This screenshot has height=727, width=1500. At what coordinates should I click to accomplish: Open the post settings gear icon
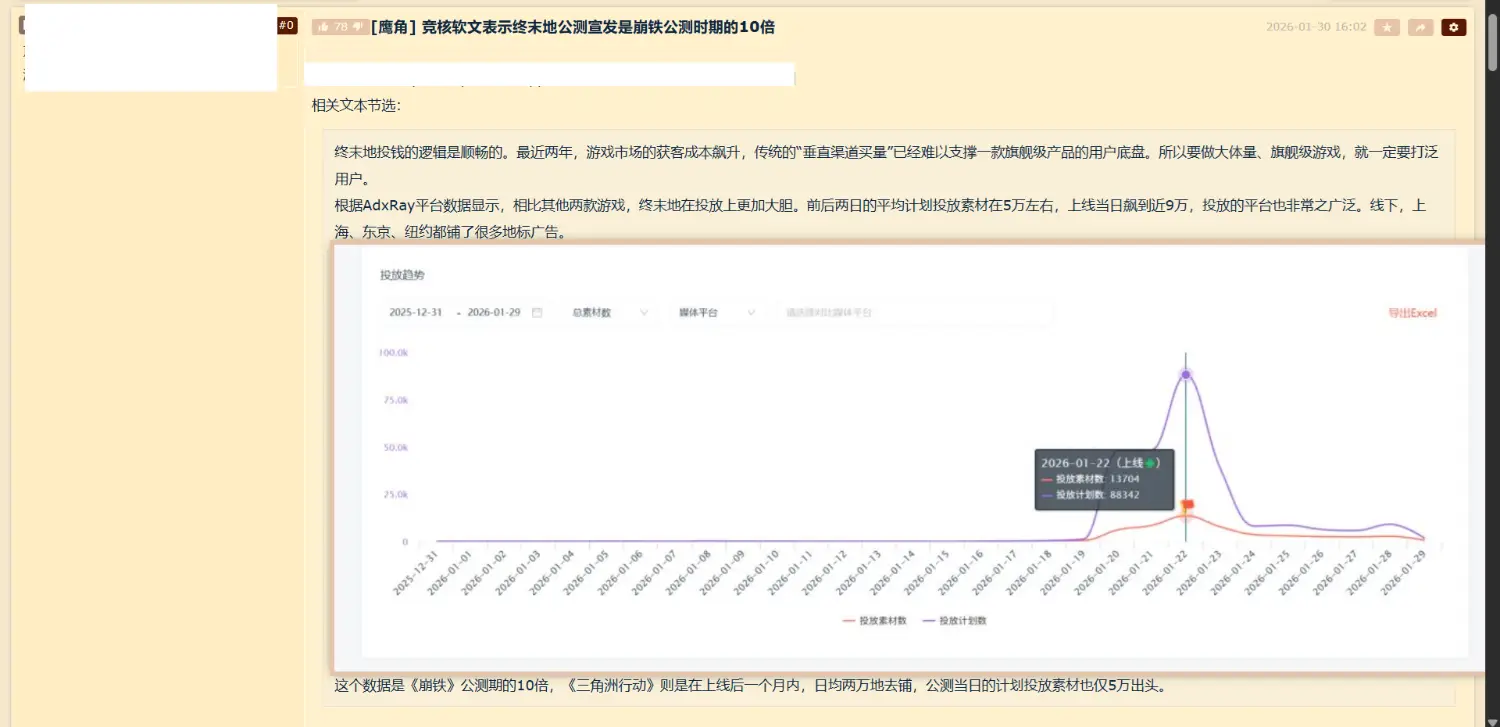[1454, 28]
